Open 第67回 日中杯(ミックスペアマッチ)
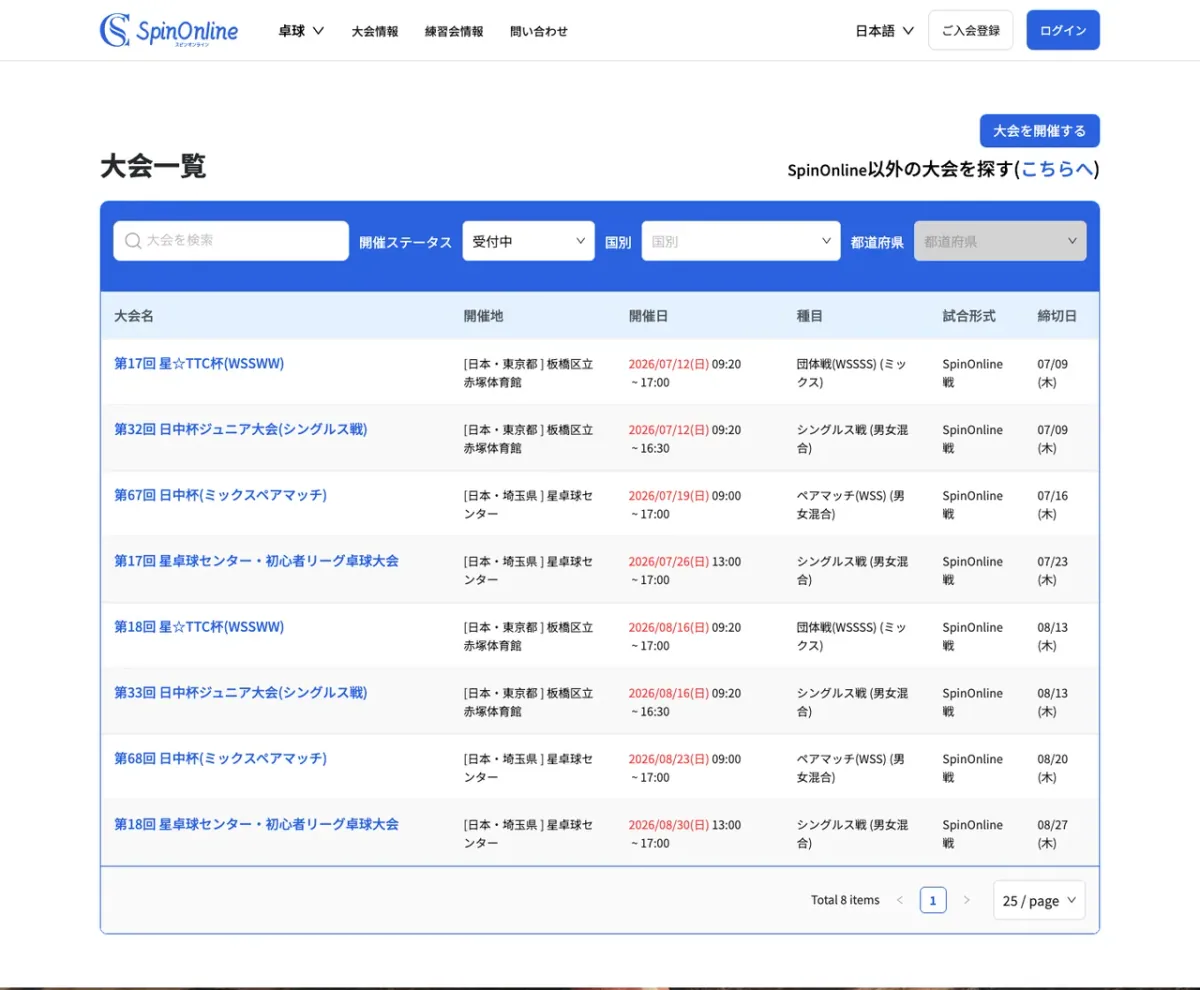1200x990 pixels. coord(220,495)
